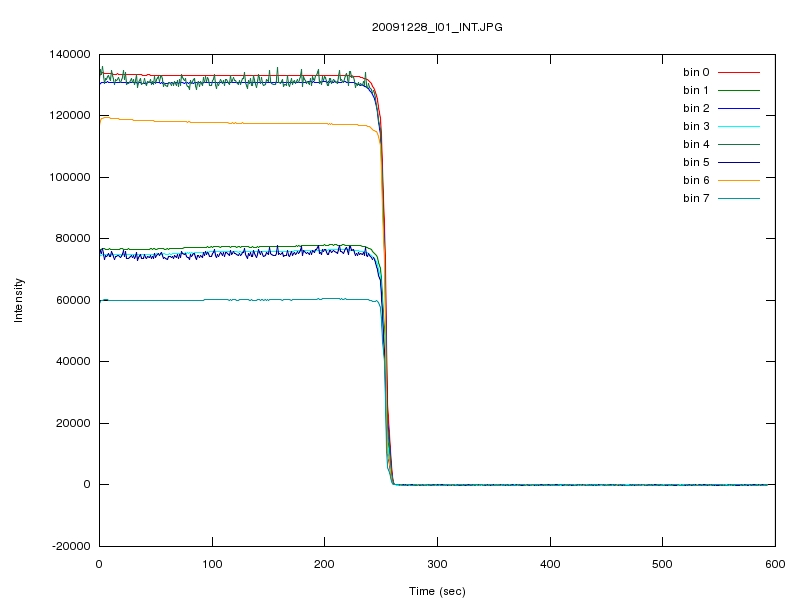This screenshot has width=800, height=600.
Task: Click the orange bin 6 legend line sample
Action: (x=739, y=180)
